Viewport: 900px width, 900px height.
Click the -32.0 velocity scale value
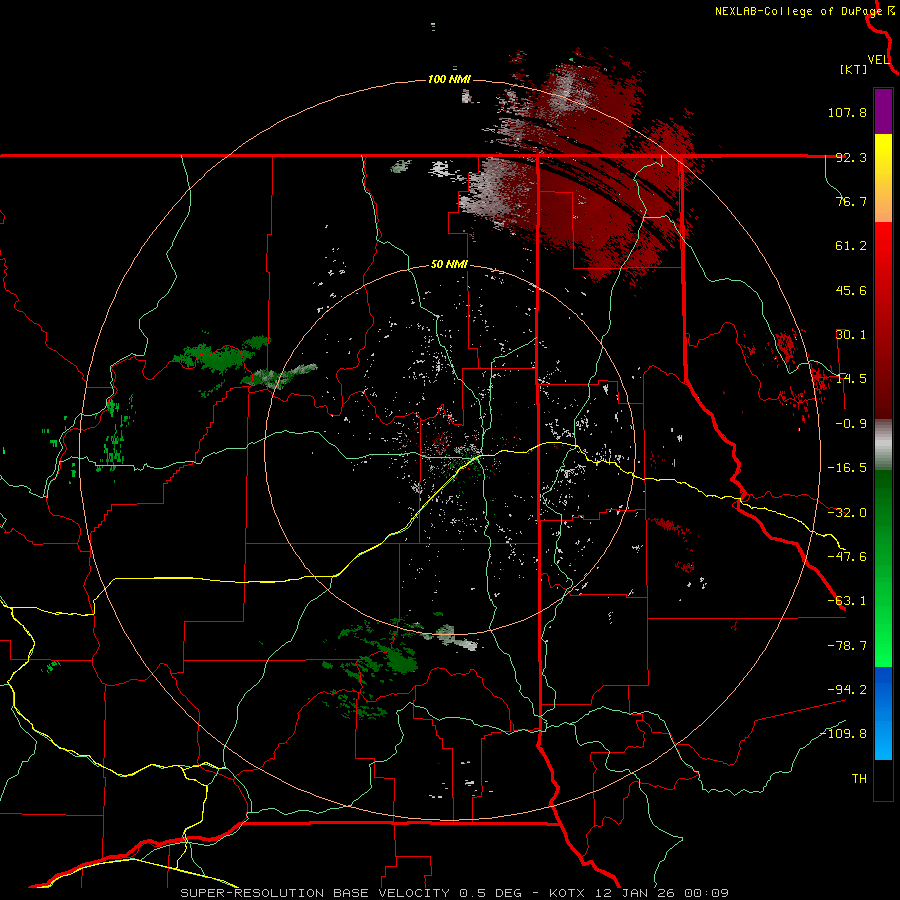(x=847, y=513)
